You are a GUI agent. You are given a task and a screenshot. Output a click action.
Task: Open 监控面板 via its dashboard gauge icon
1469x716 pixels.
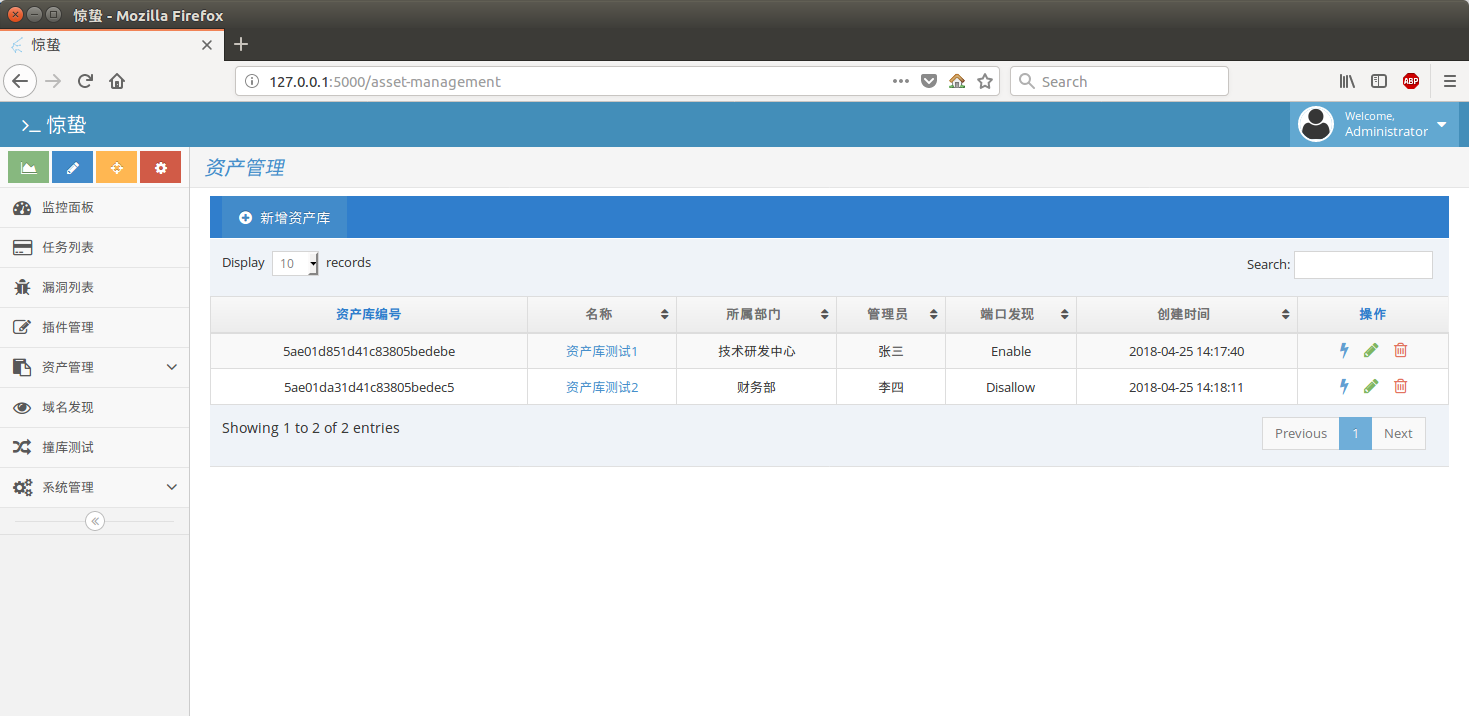click(24, 207)
